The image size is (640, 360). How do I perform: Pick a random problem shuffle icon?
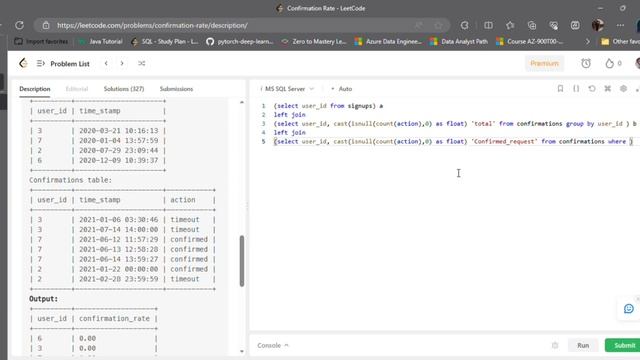pyautogui.click(x=142, y=63)
